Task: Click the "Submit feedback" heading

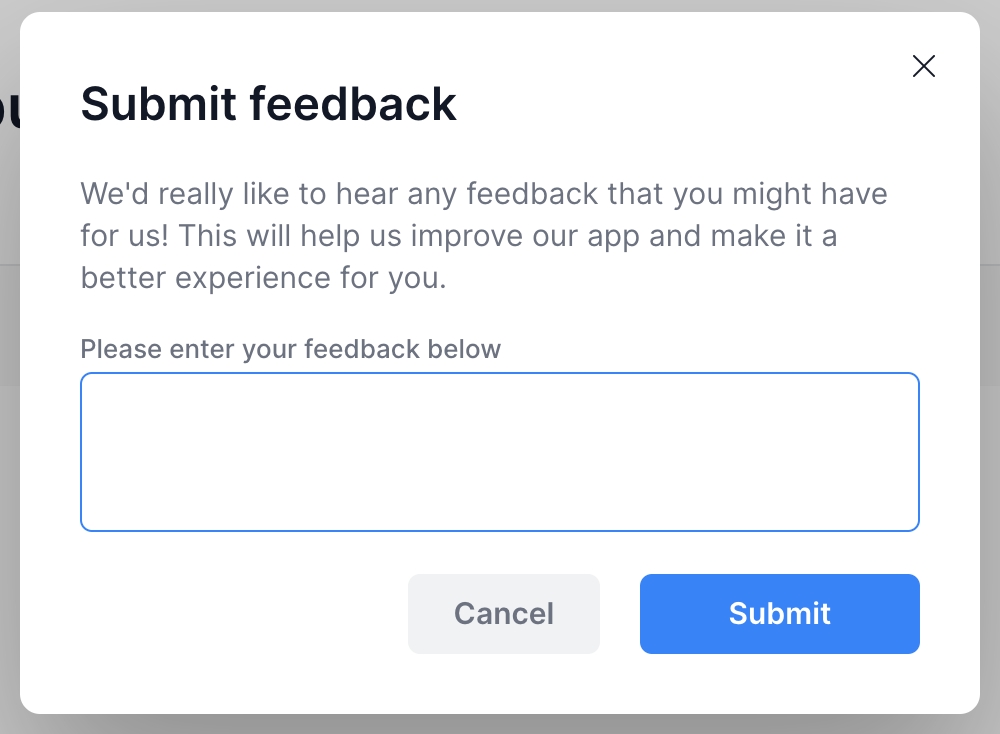Action: (x=268, y=104)
